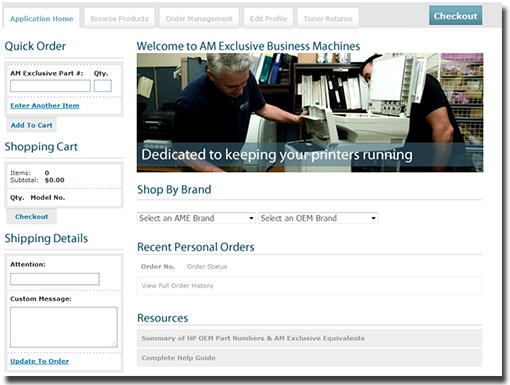Click the Quick Order heading
This screenshot has height=385, width=510.
coord(35,46)
